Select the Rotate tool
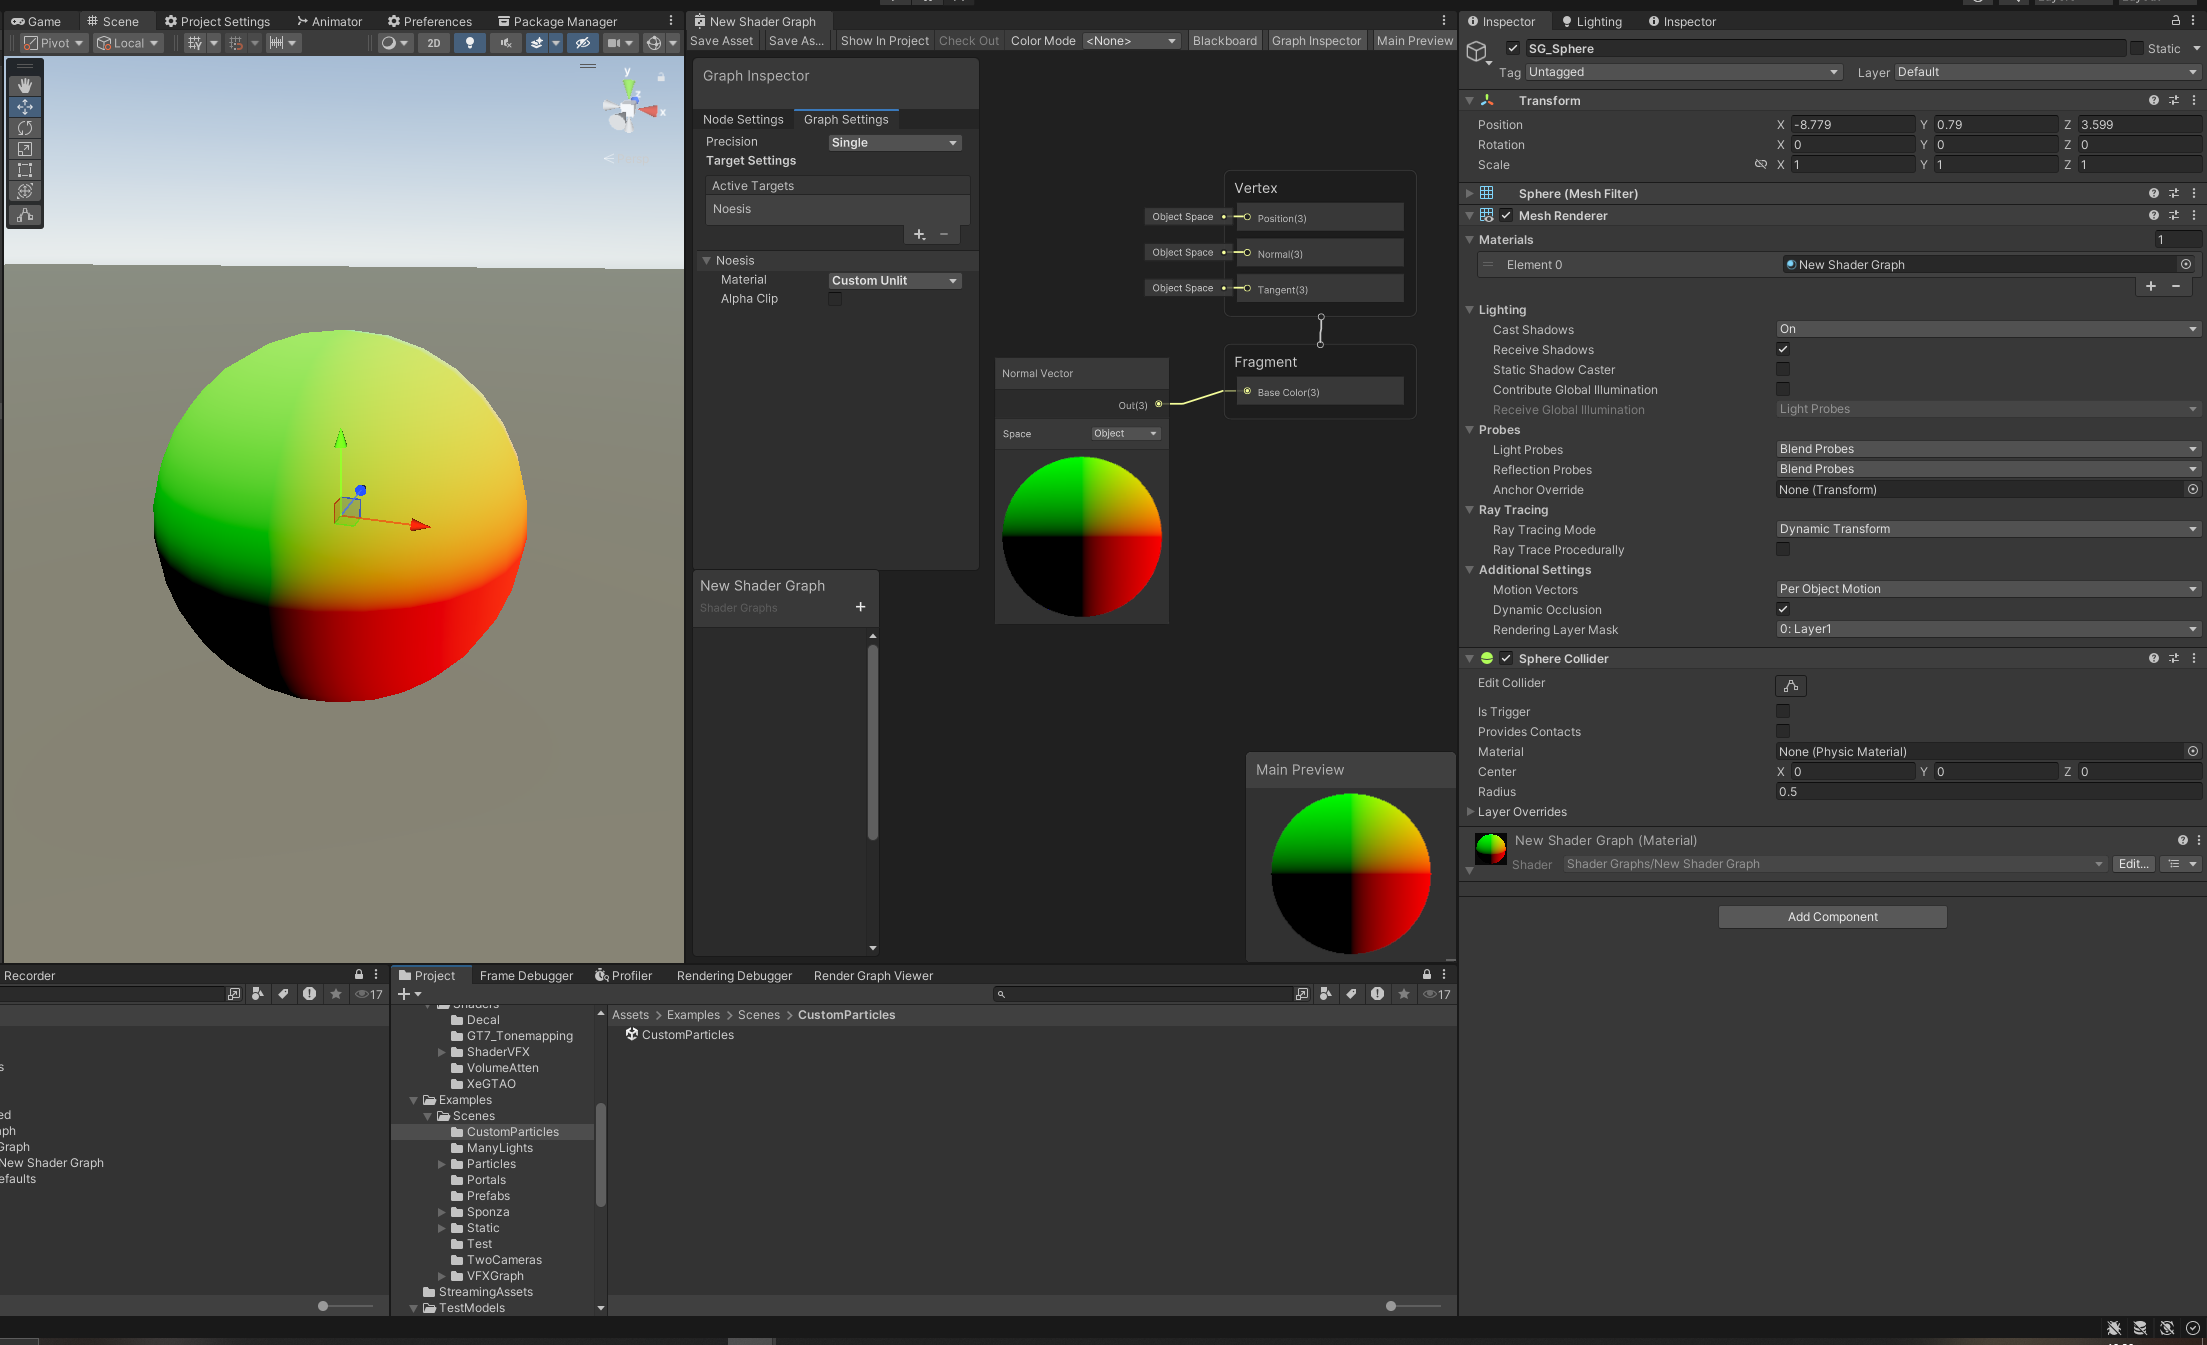This screenshot has height=1345, width=2207. 25,128
